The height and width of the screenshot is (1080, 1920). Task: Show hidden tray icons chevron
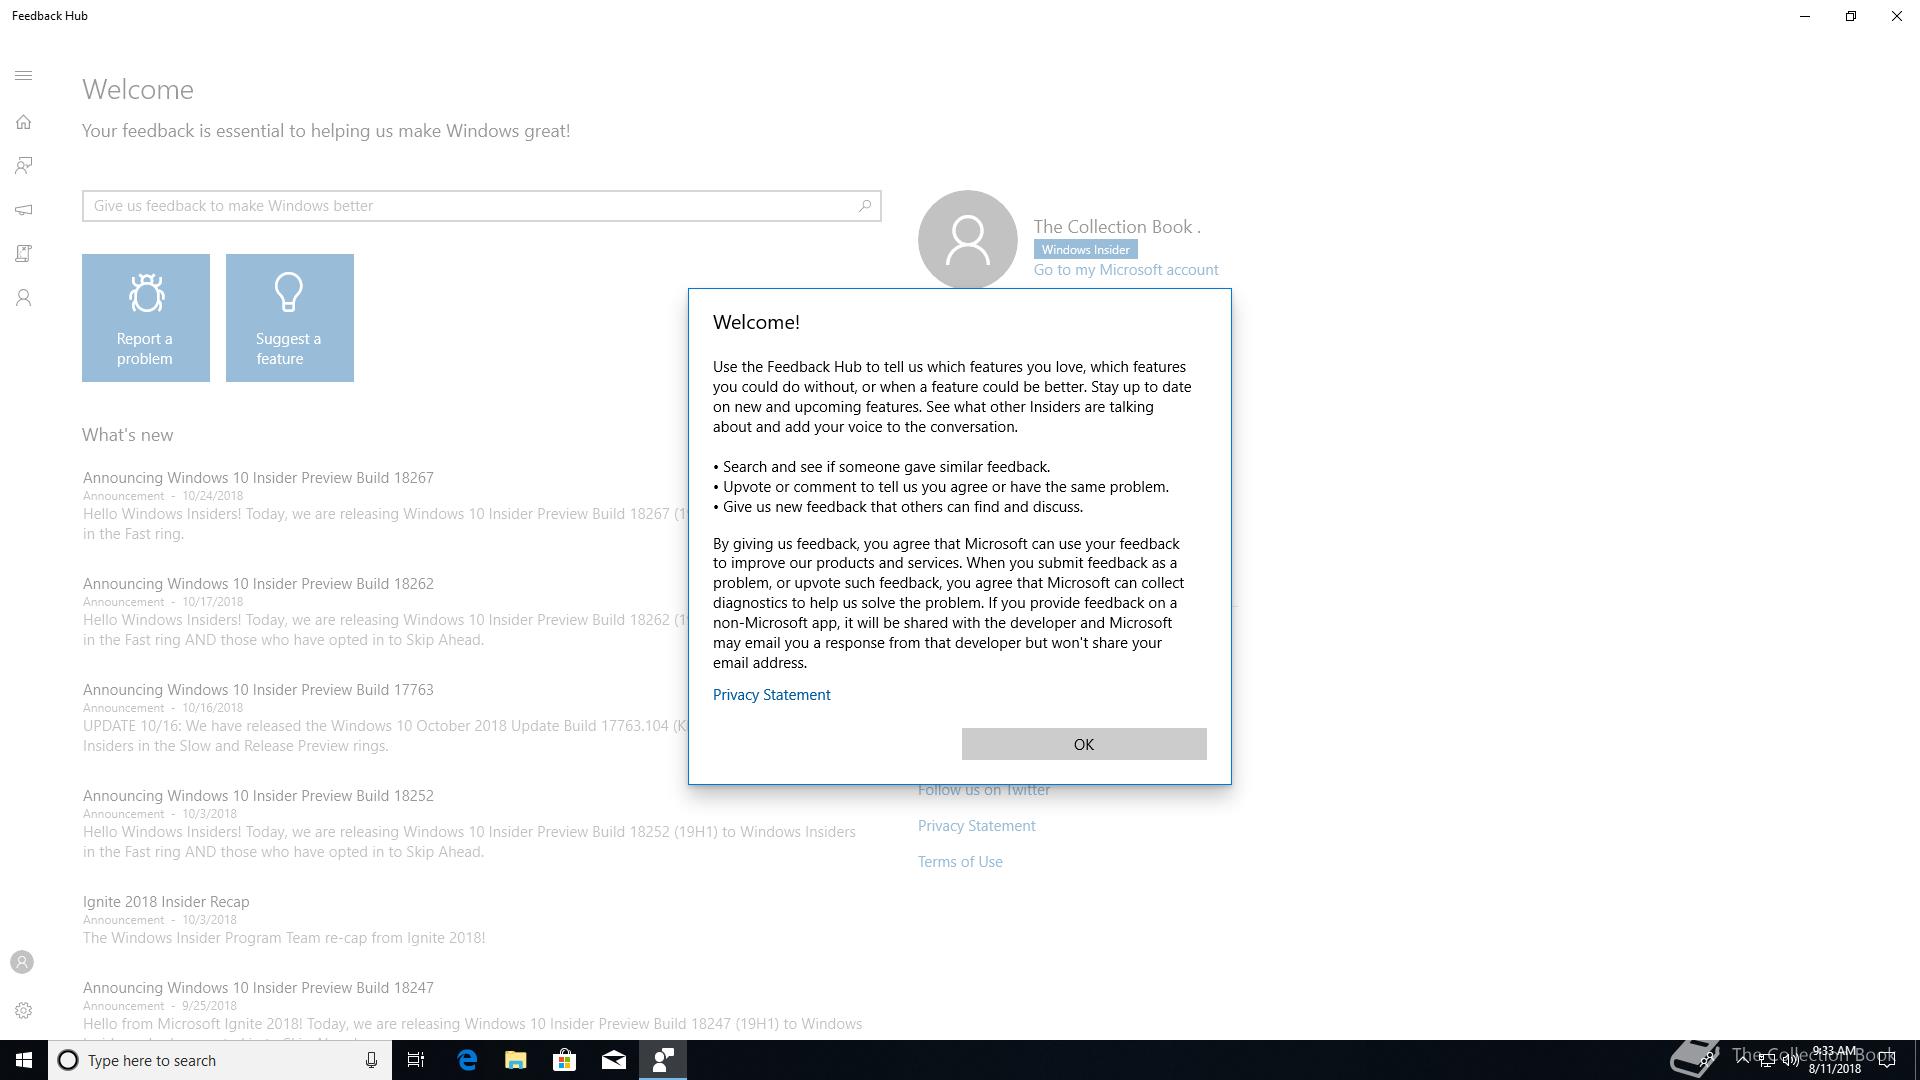[x=1743, y=1059]
